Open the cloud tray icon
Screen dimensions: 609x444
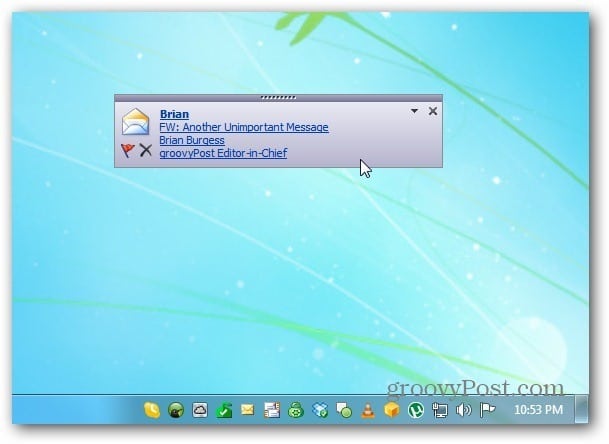click(200, 410)
